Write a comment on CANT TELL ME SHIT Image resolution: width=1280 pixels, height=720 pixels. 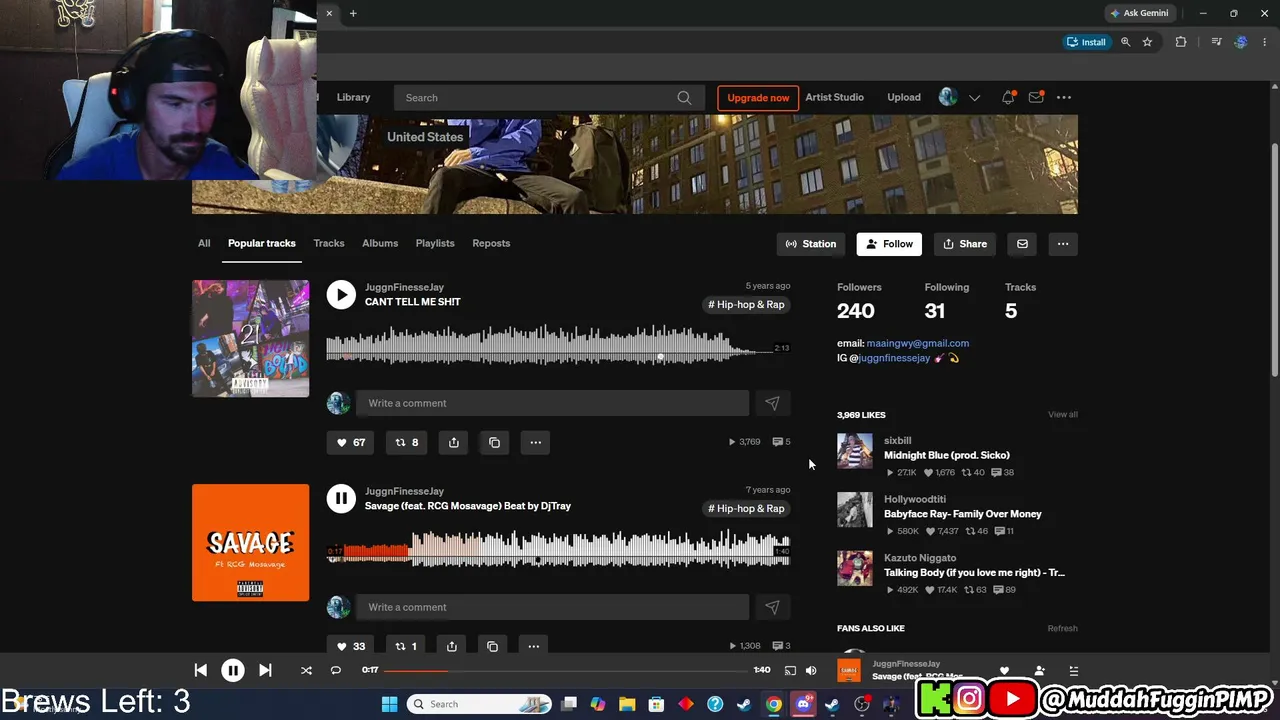[552, 403]
